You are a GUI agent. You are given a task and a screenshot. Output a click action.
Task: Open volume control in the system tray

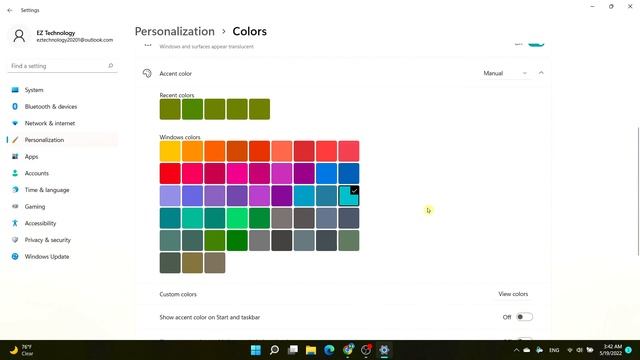[x=580, y=350]
